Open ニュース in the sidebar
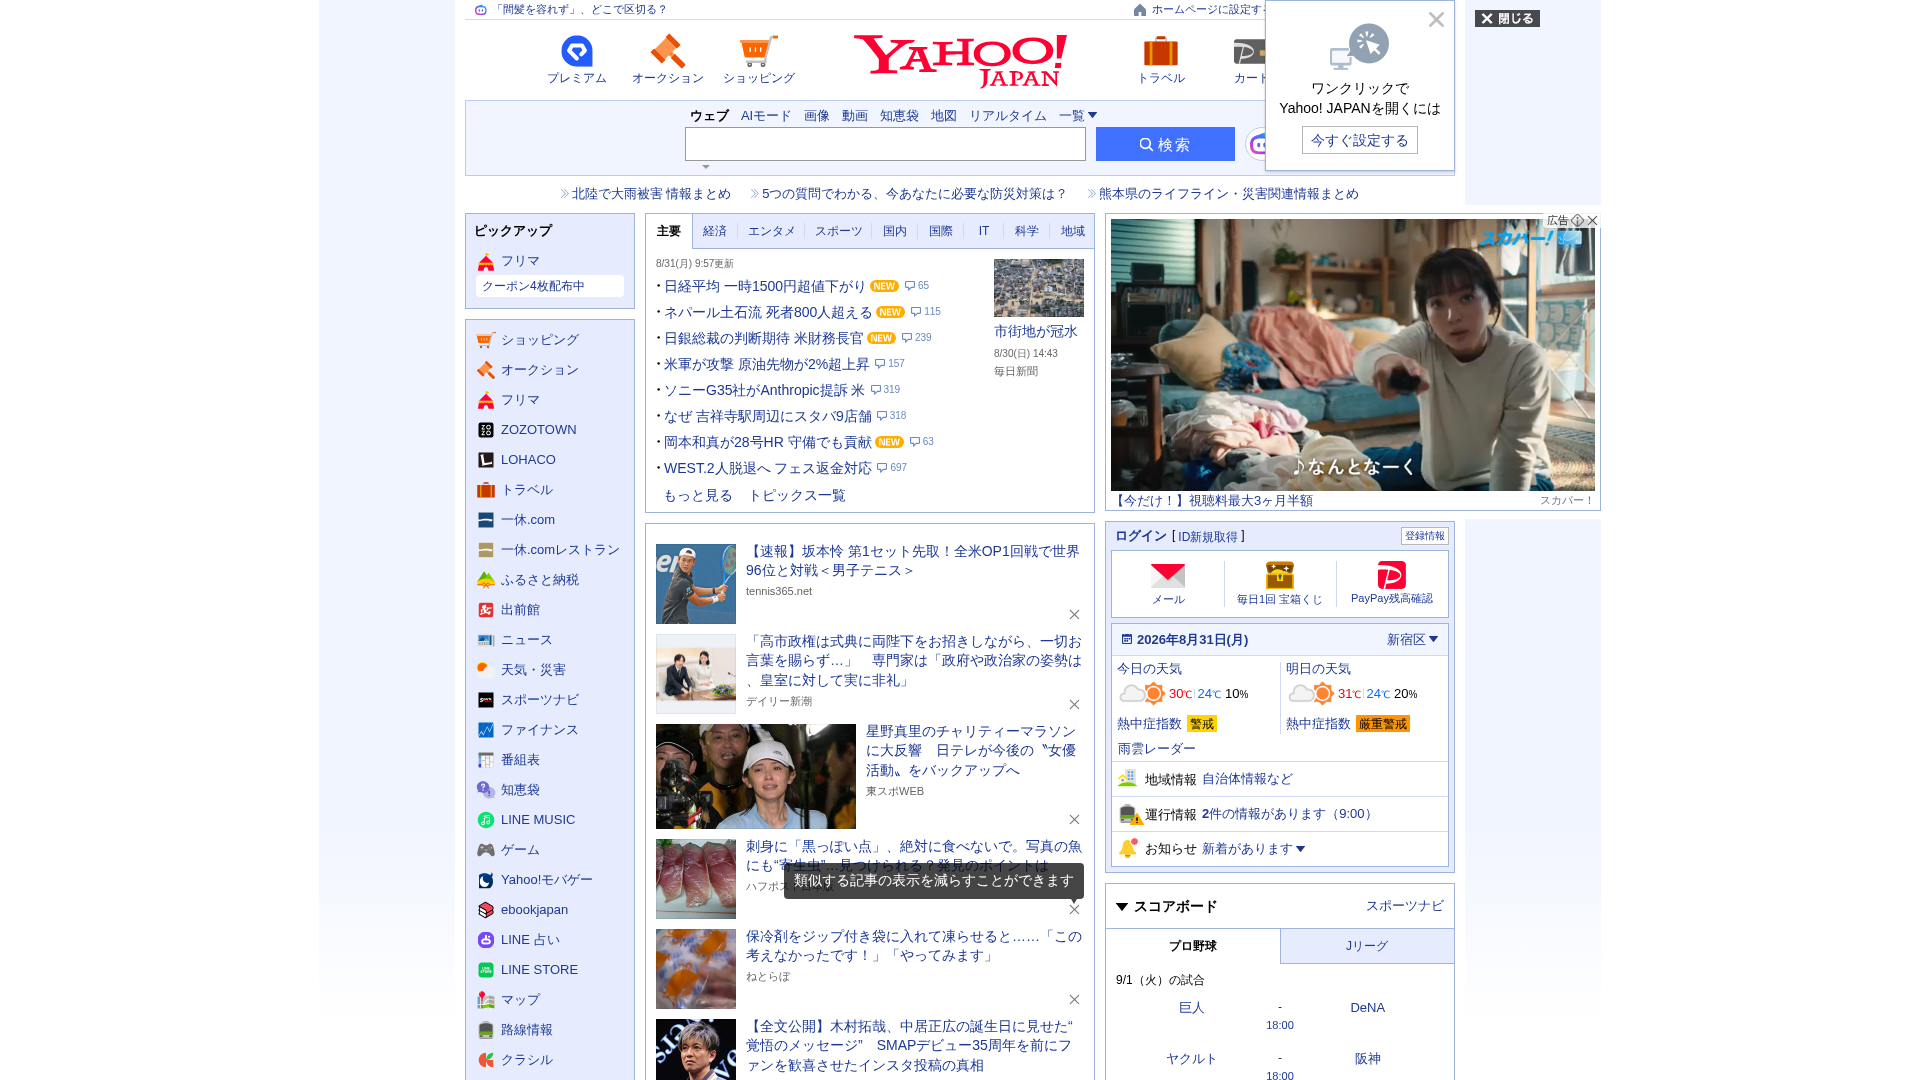 click(x=526, y=640)
